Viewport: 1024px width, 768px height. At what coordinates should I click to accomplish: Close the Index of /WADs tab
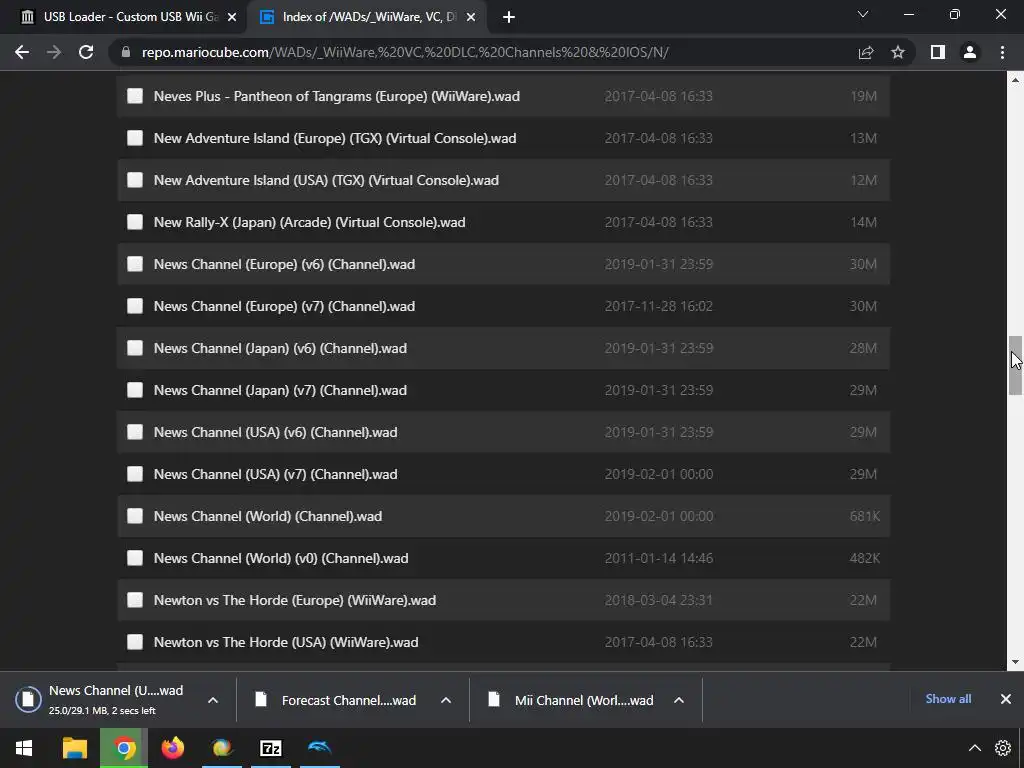click(471, 17)
